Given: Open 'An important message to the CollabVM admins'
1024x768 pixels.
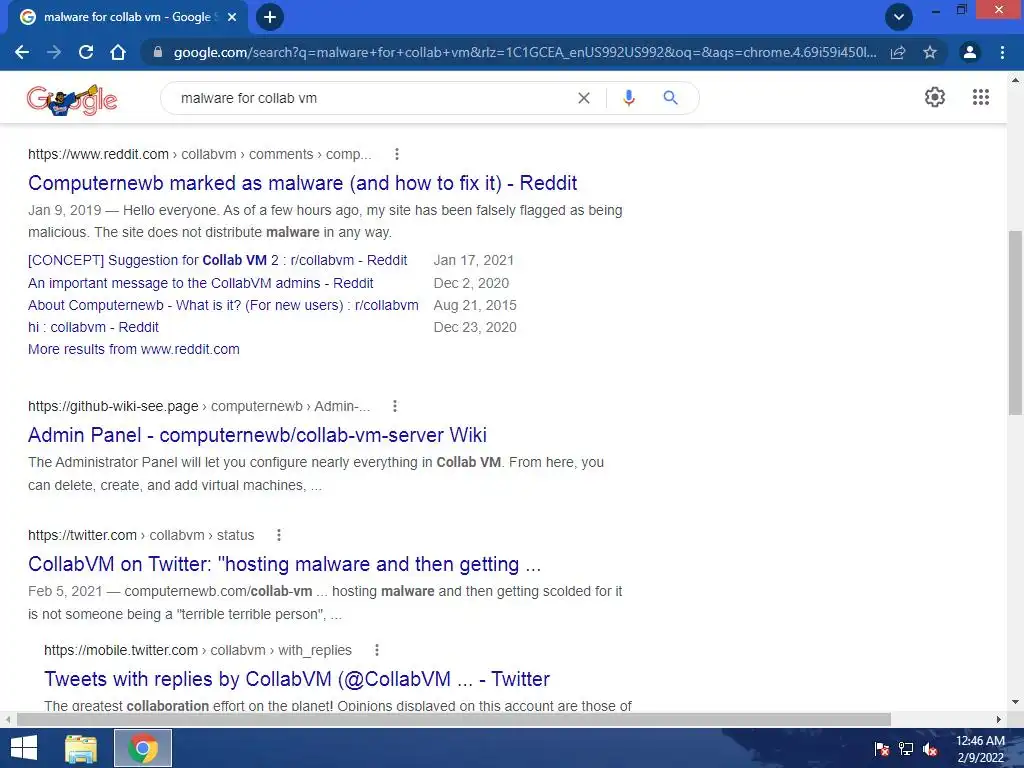Looking at the screenshot, I should click(200, 283).
